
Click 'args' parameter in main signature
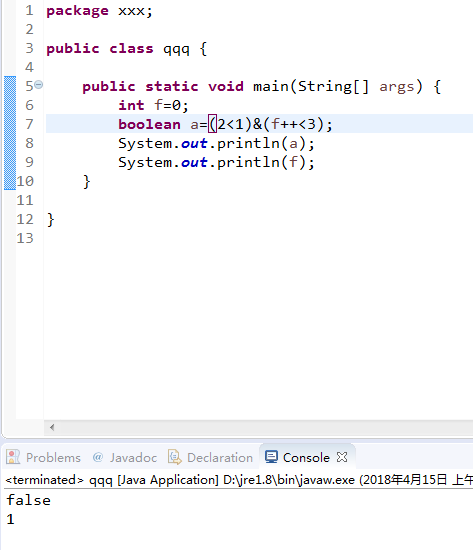397,87
